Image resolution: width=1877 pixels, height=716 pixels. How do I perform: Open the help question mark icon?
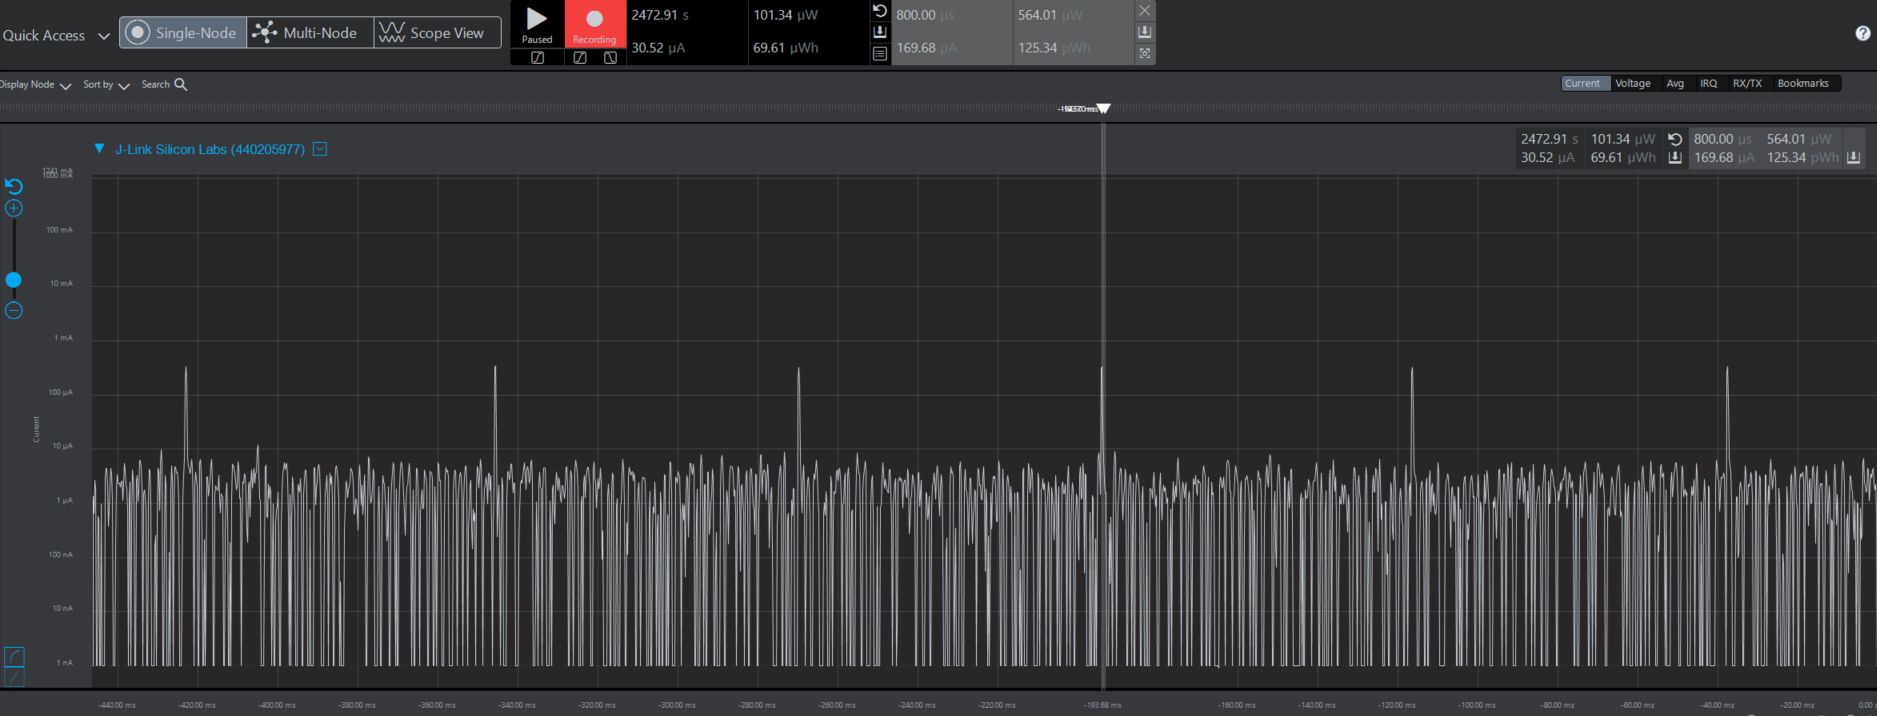[1862, 33]
